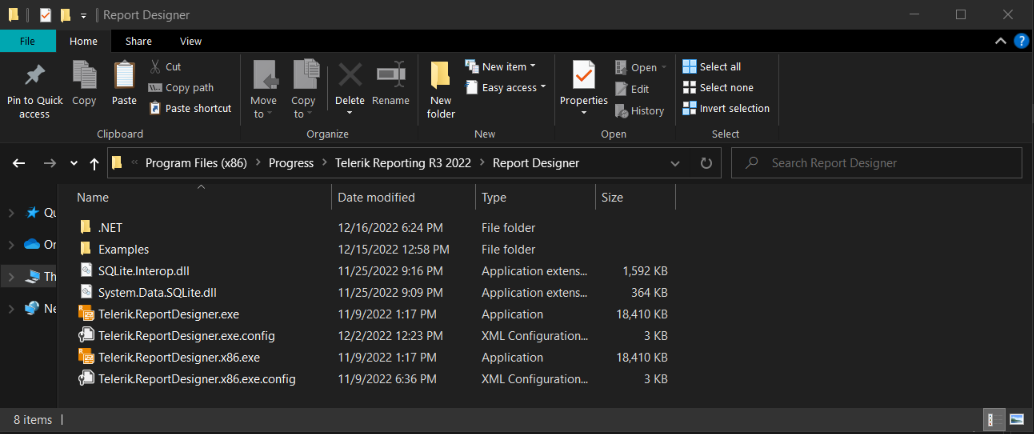1034x434 pixels.
Task: Click Select none
Action: (x=717, y=88)
